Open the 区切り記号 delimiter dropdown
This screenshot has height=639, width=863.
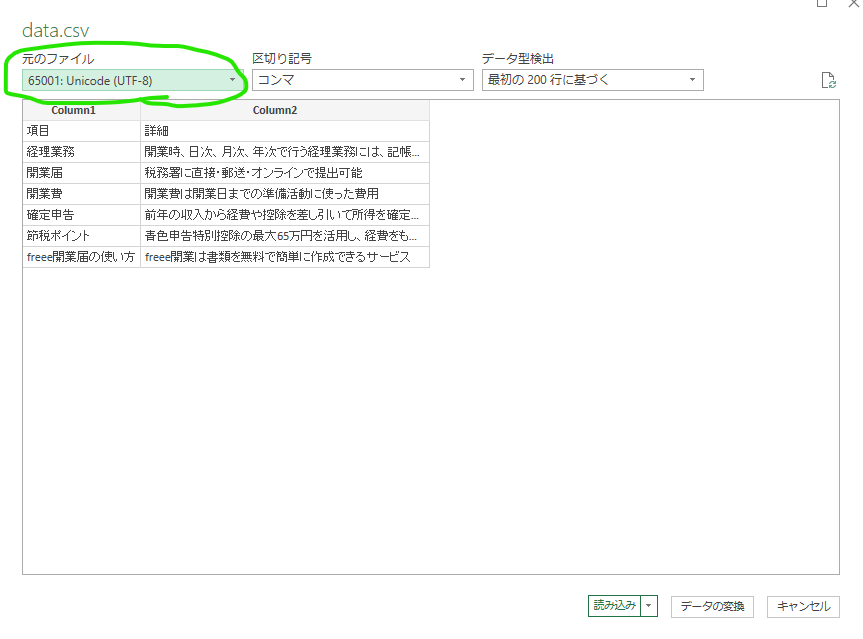point(363,80)
